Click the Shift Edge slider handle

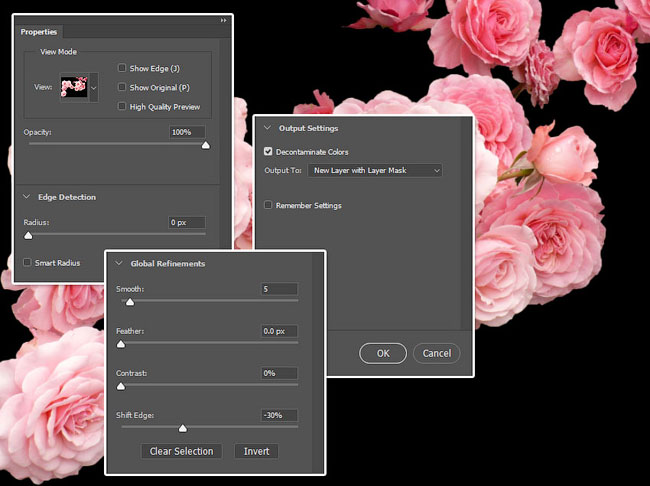click(182, 428)
